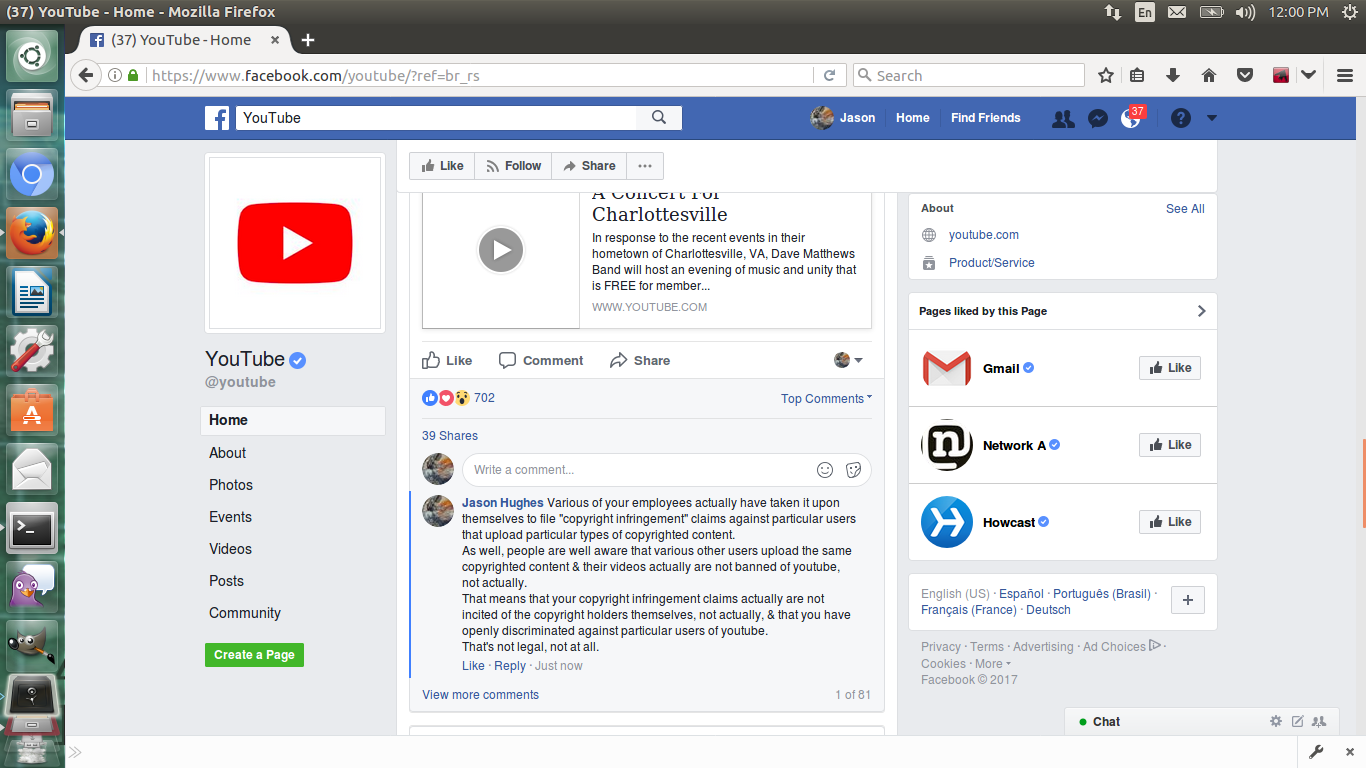Expand Pages liked by this Page chevron
This screenshot has width=1366, height=768.
click(1201, 311)
